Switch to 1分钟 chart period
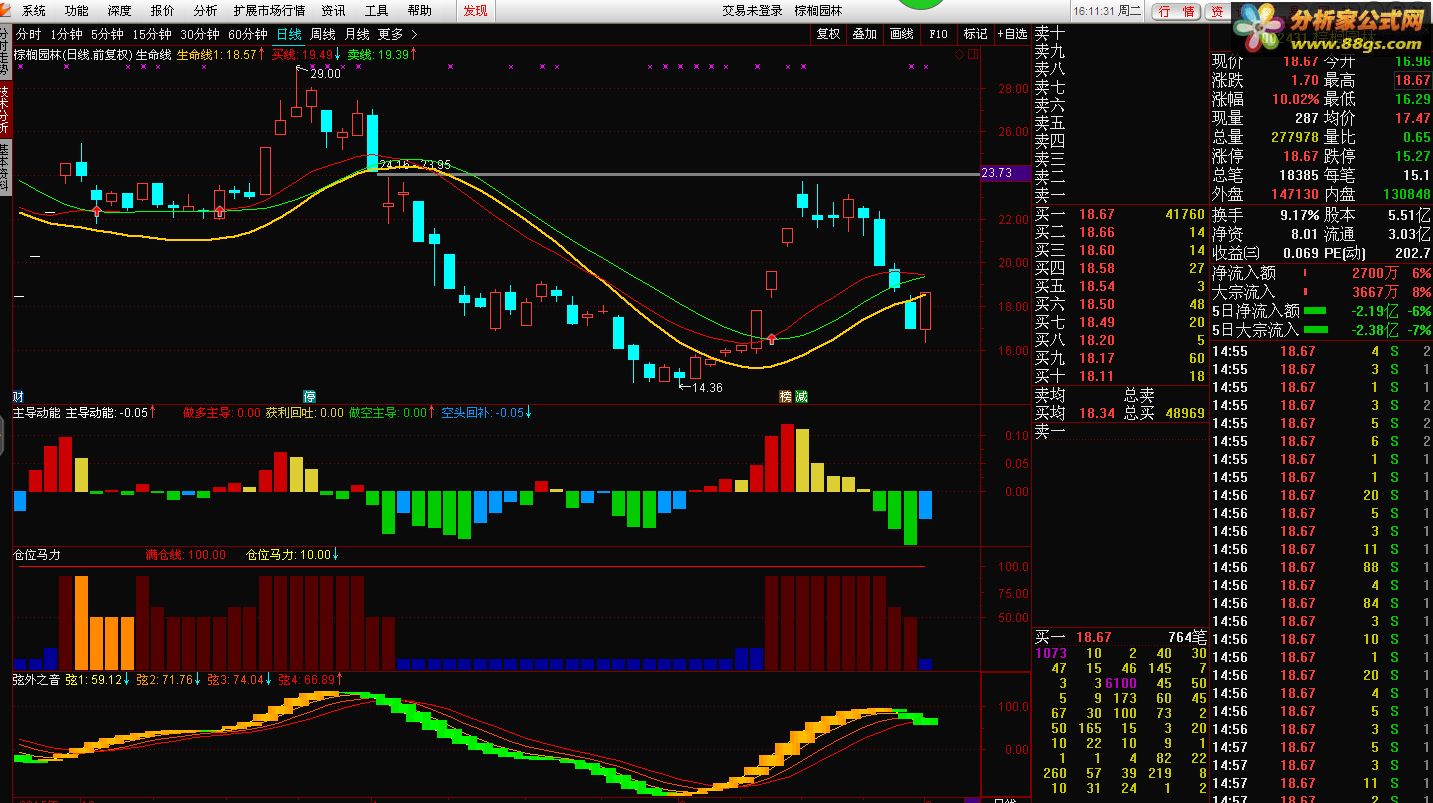 (66, 34)
